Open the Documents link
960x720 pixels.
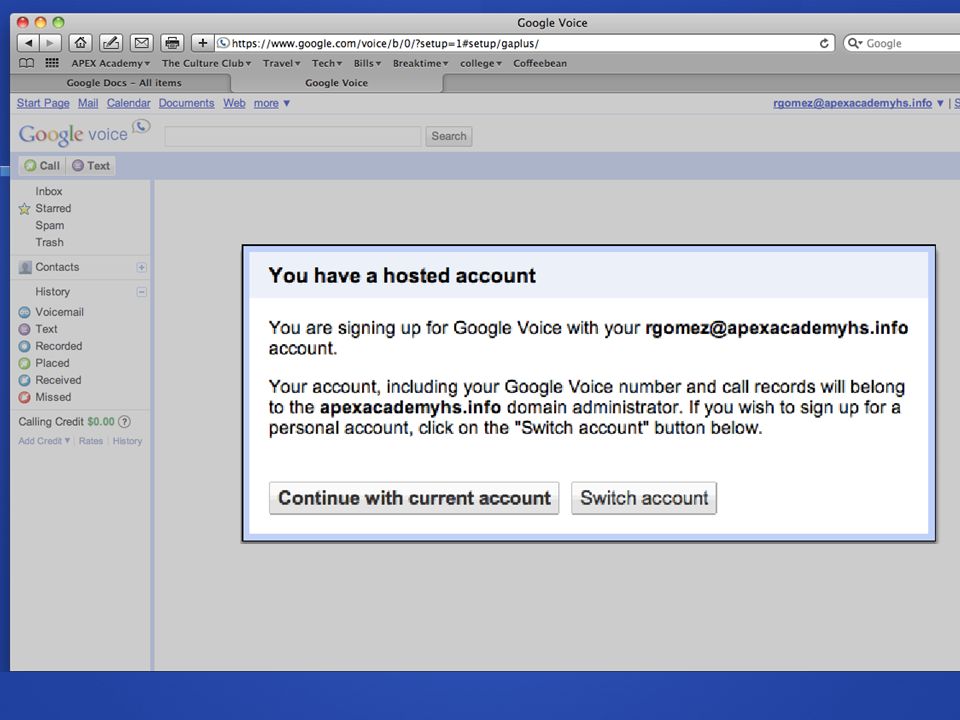point(187,103)
